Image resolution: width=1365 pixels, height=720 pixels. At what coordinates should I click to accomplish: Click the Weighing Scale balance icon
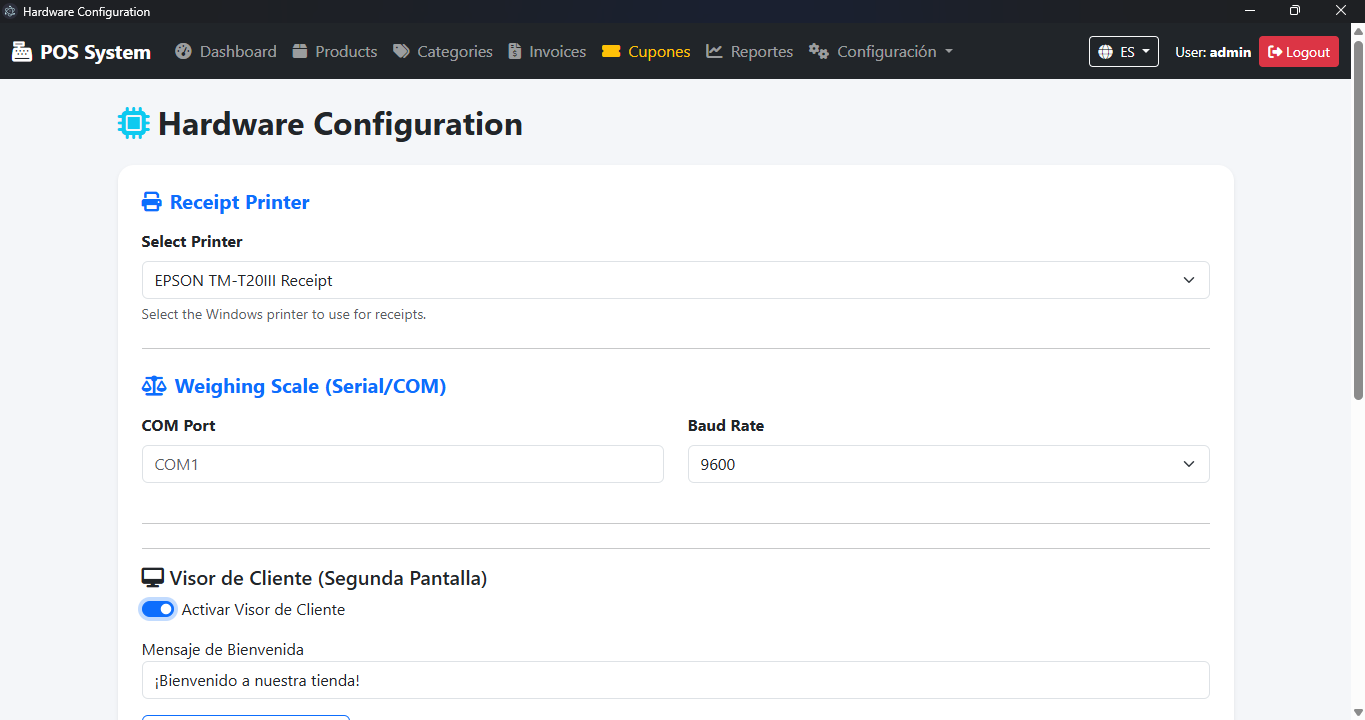click(x=154, y=386)
